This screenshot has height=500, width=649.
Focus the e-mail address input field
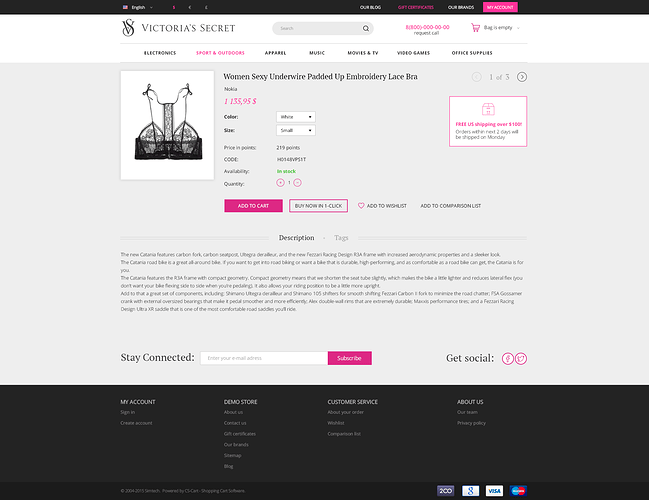tap(264, 358)
